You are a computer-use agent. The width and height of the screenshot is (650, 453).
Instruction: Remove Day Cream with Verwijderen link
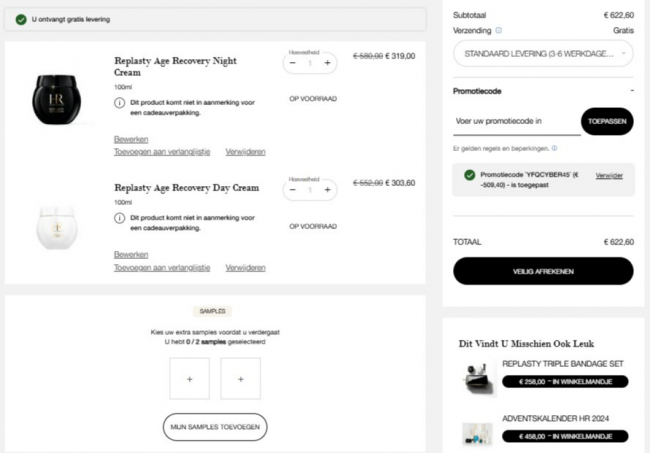click(x=245, y=268)
